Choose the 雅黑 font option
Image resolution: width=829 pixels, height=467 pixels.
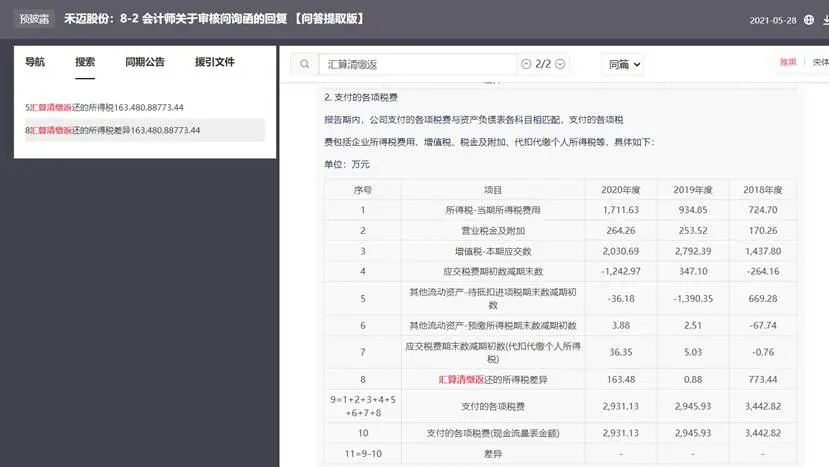tap(788, 62)
